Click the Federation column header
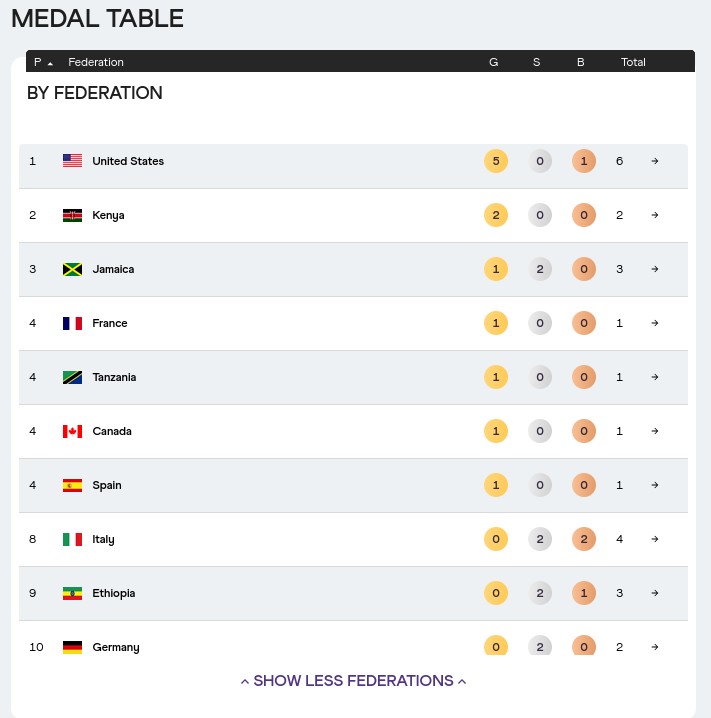 (x=96, y=62)
